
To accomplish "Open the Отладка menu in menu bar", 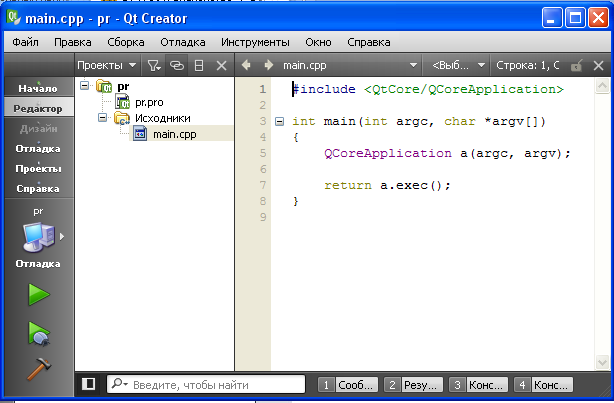I will tap(183, 42).
